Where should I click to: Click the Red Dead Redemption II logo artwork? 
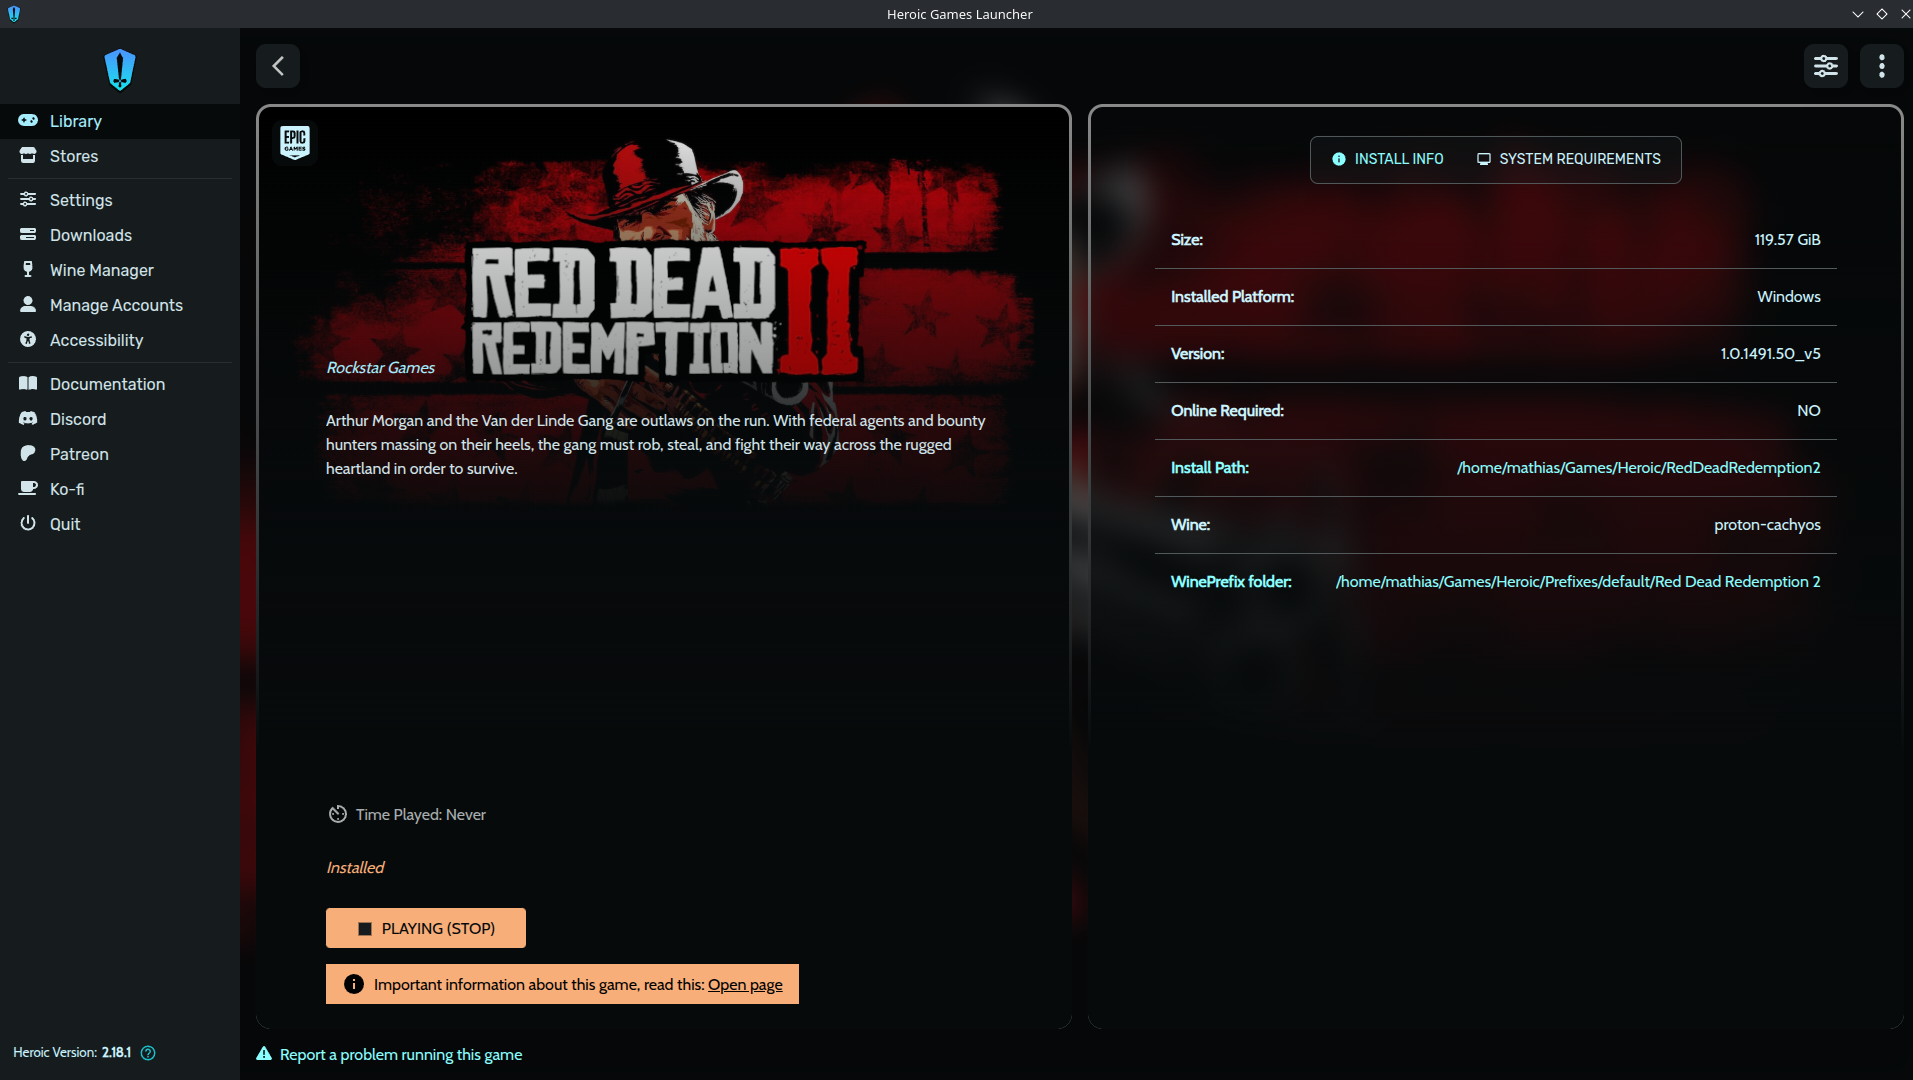pos(666,311)
